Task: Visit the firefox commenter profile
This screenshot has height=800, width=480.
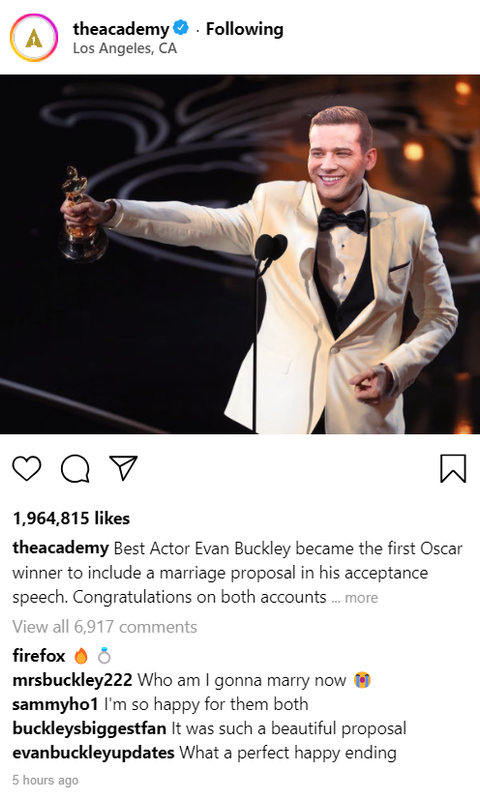Action: tap(39, 655)
